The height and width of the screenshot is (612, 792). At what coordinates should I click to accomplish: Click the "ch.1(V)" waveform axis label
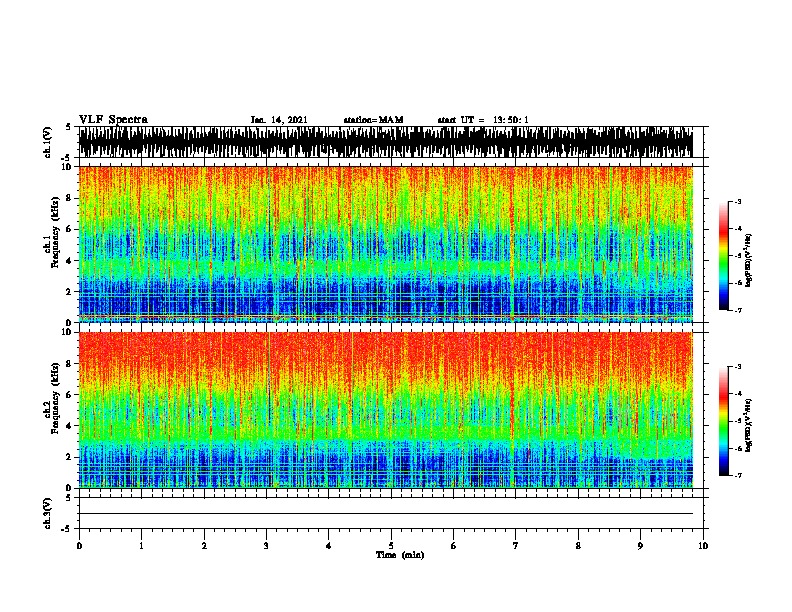tap(48, 142)
